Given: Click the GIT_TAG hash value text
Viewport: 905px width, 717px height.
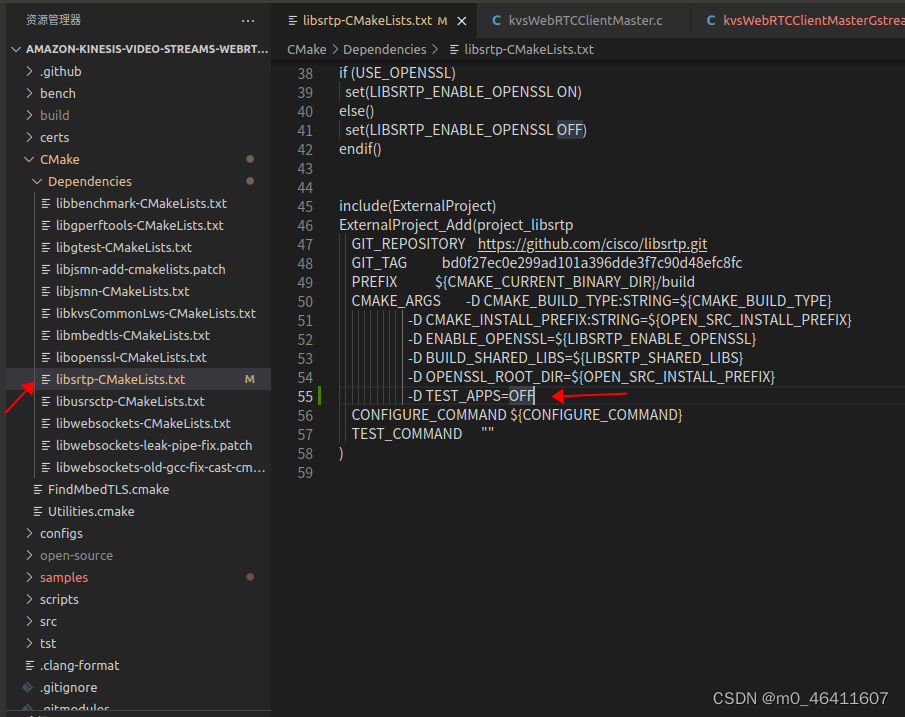Looking at the screenshot, I should [592, 263].
